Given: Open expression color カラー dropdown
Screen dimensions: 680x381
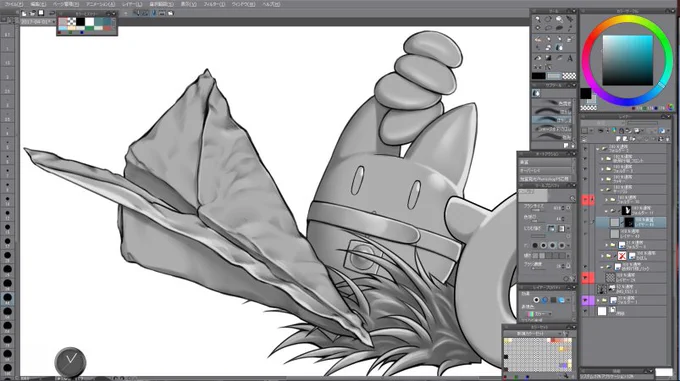Looking at the screenshot, I should [x=539, y=314].
